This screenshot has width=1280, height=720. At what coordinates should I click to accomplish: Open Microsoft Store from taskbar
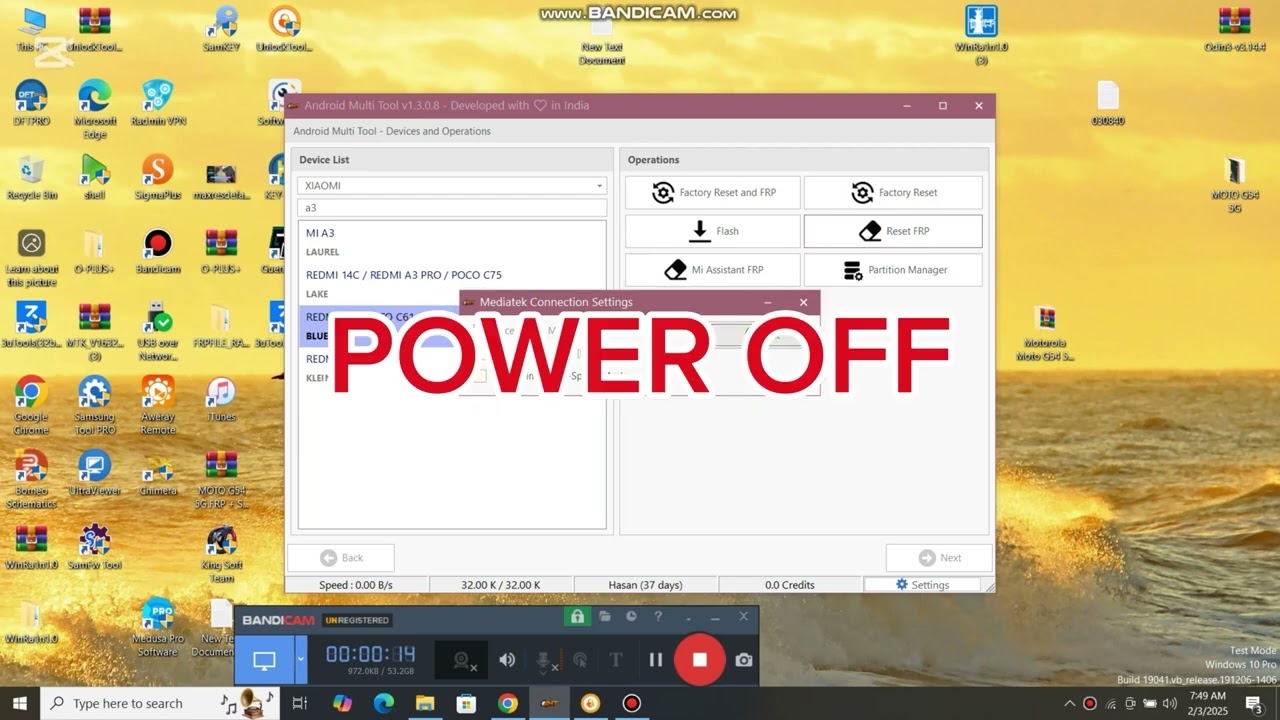[466, 703]
